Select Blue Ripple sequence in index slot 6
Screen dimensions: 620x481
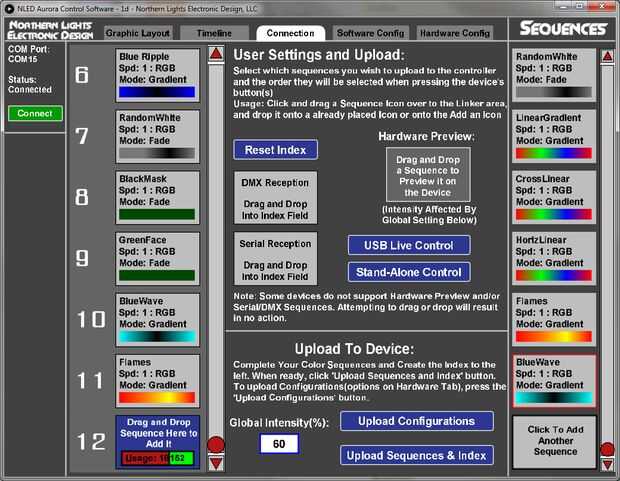point(157,75)
